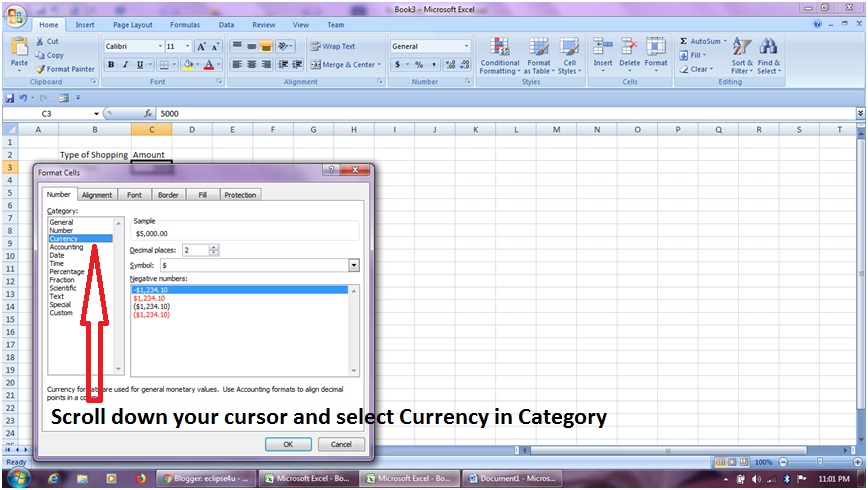Click the Cut scissors icon
Screen dimensions: 868x490
click(40, 41)
